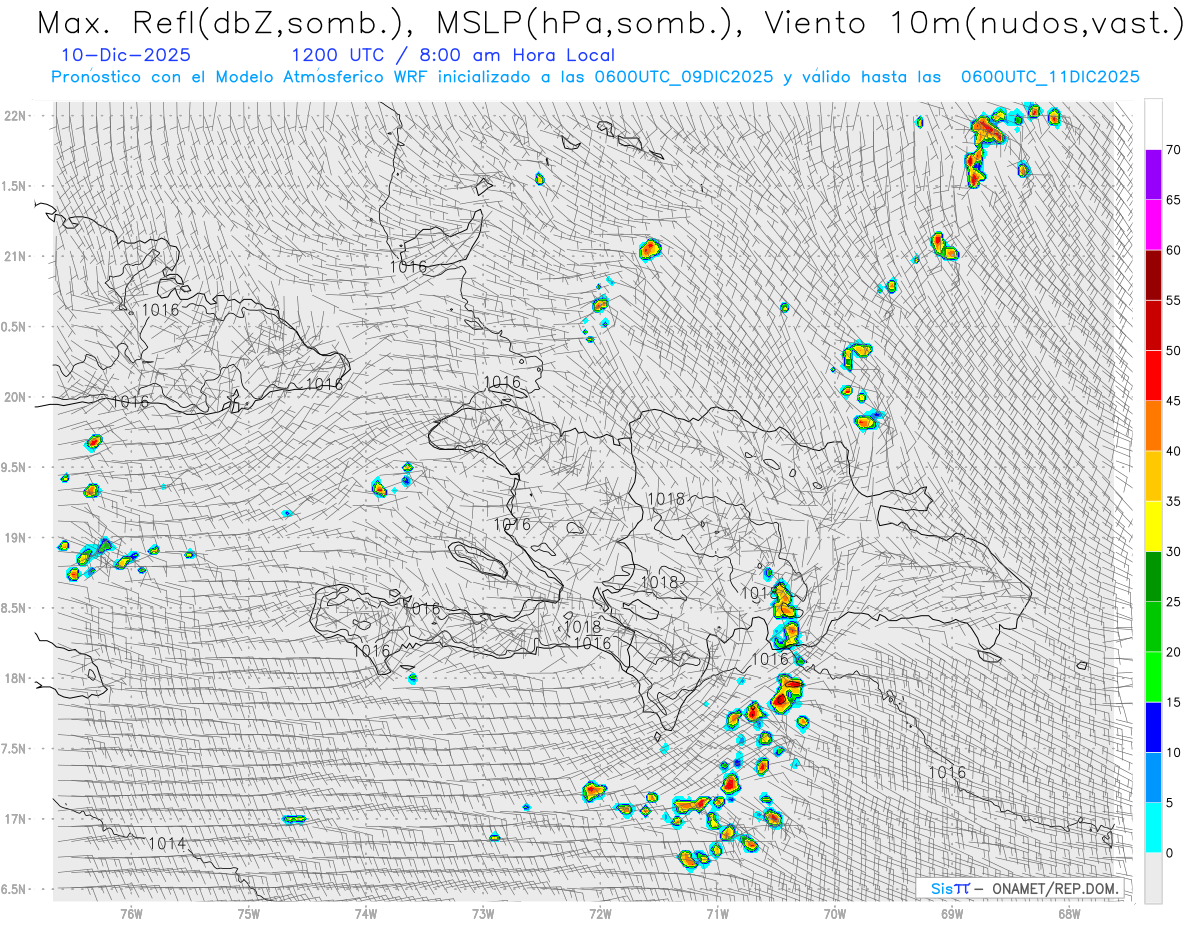Select the date text "10-Dic-2025"
Image resolution: width=1200 pixels, height=927 pixels.
[125, 56]
